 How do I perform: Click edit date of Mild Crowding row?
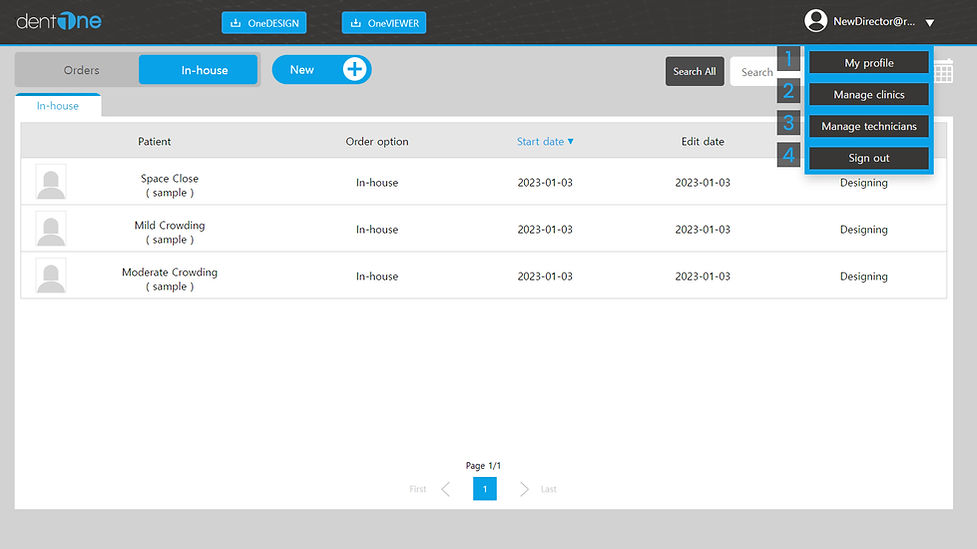[x=702, y=229]
